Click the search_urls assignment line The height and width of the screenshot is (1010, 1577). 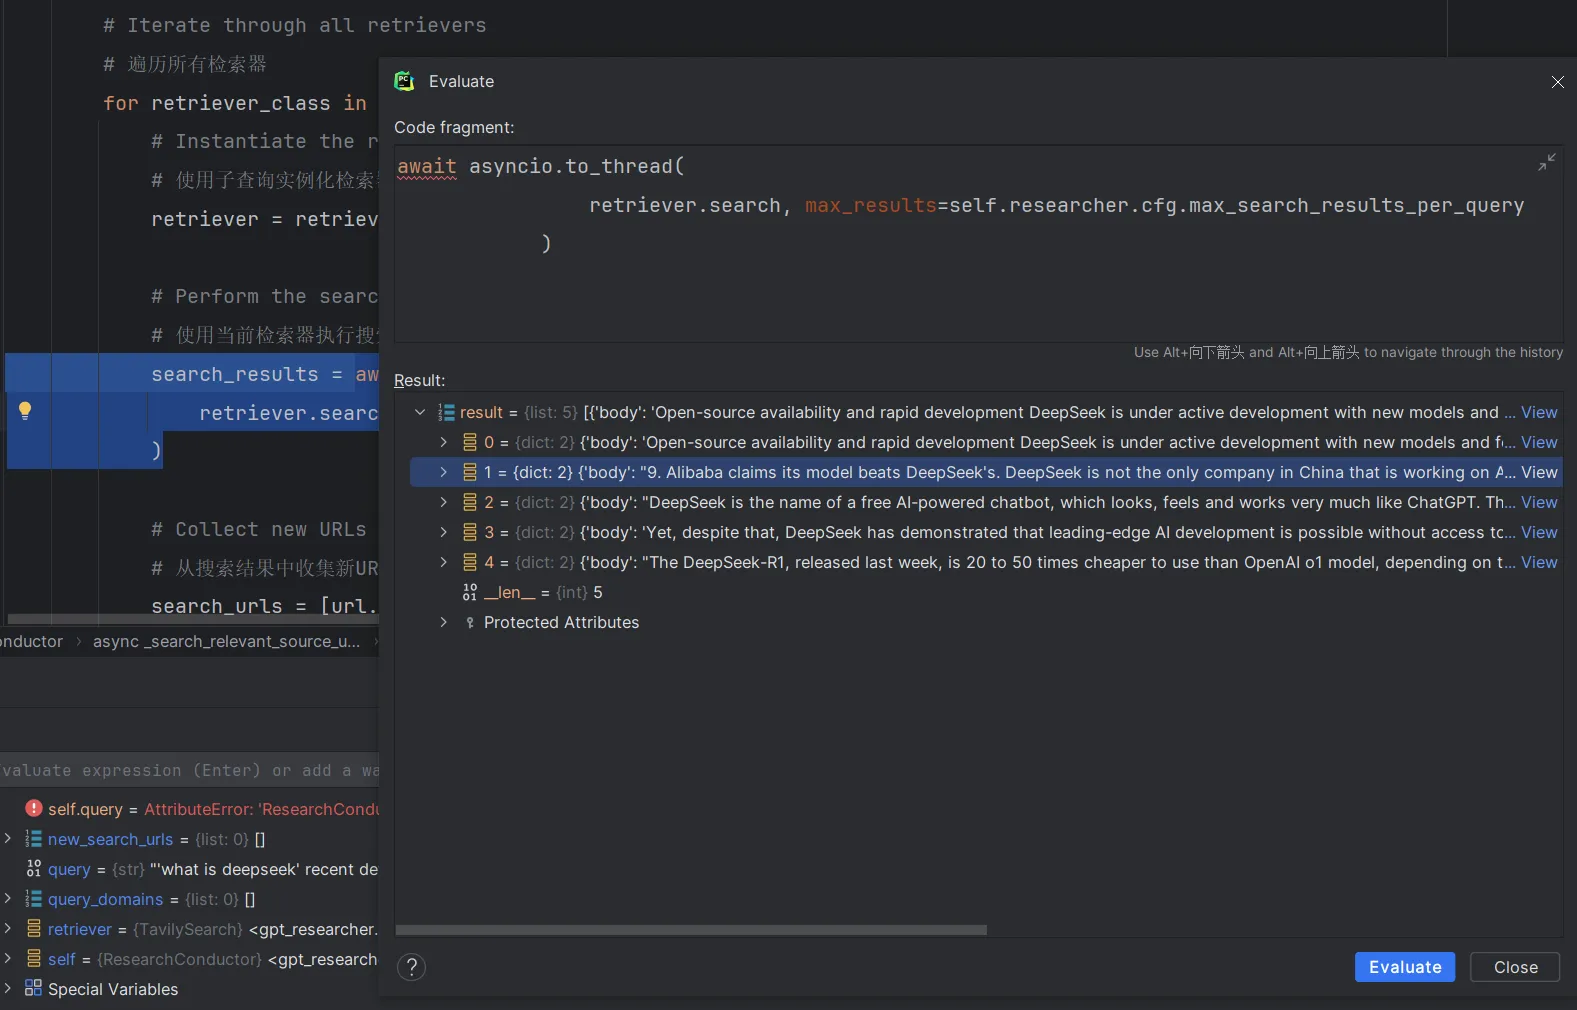pos(265,606)
